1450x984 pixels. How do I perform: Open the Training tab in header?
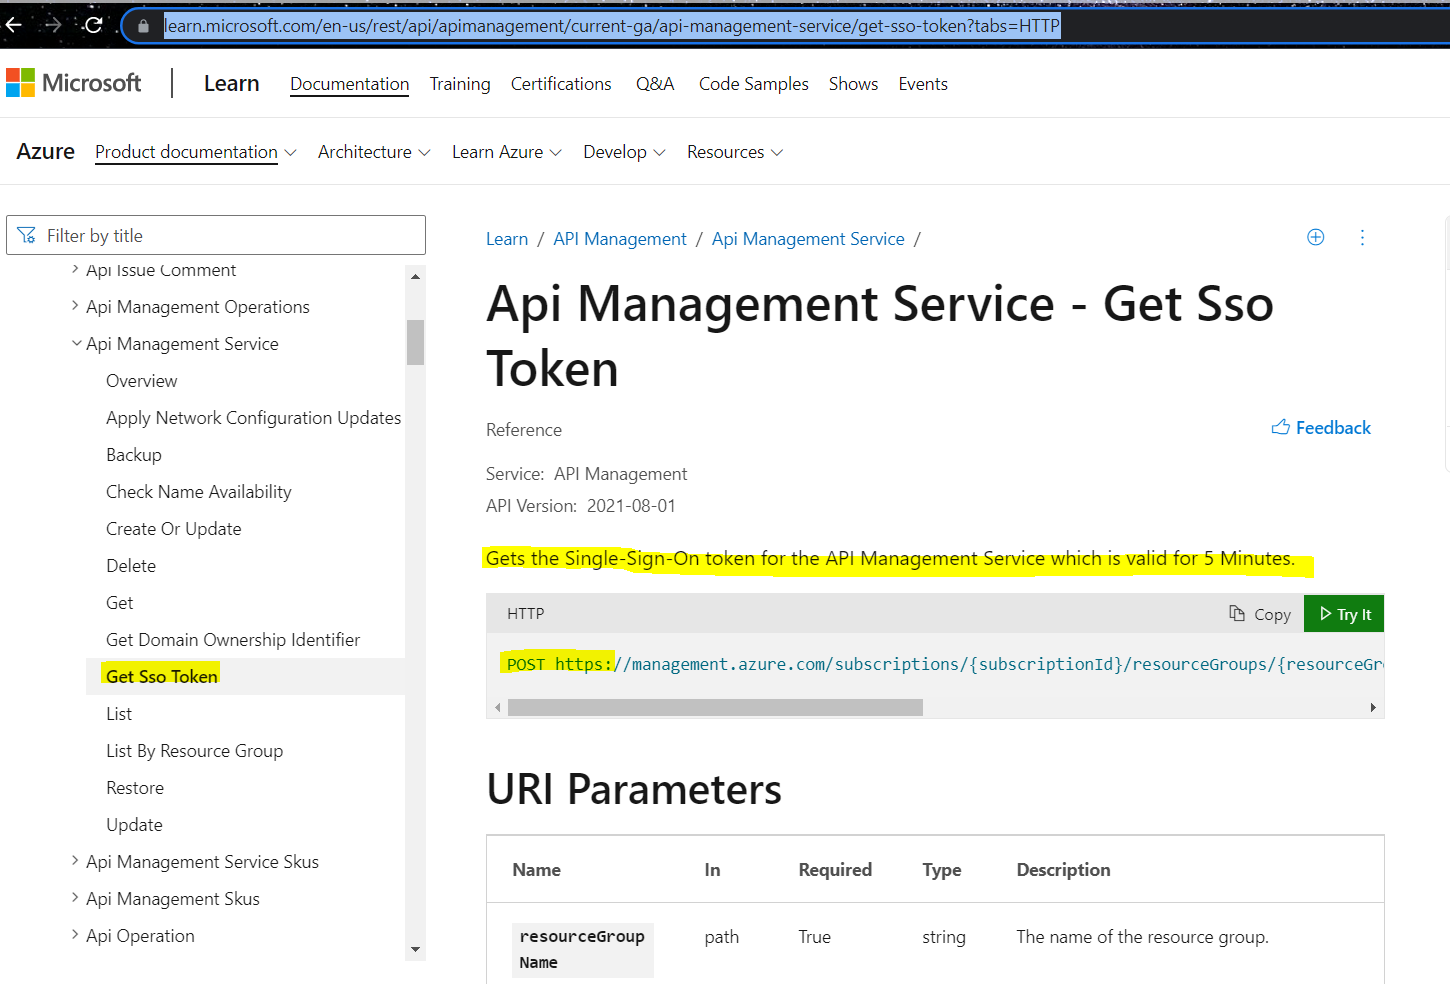(460, 84)
